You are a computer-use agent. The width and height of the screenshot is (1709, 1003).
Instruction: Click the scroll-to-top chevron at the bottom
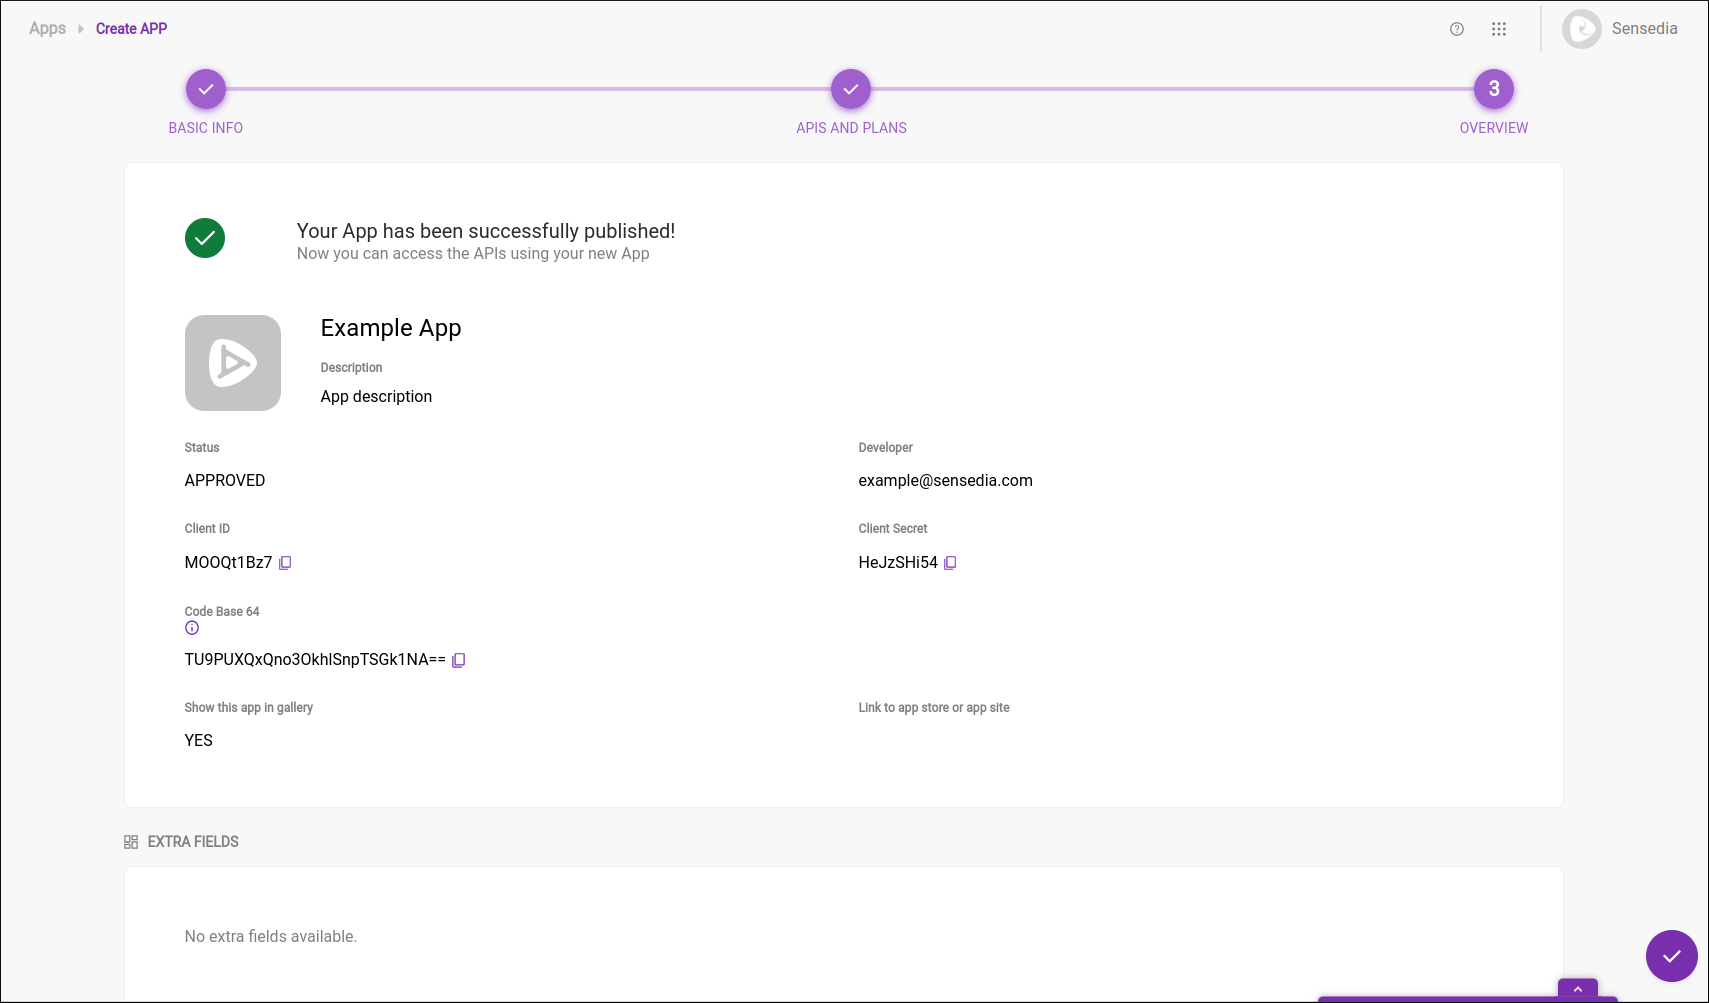tap(1578, 988)
